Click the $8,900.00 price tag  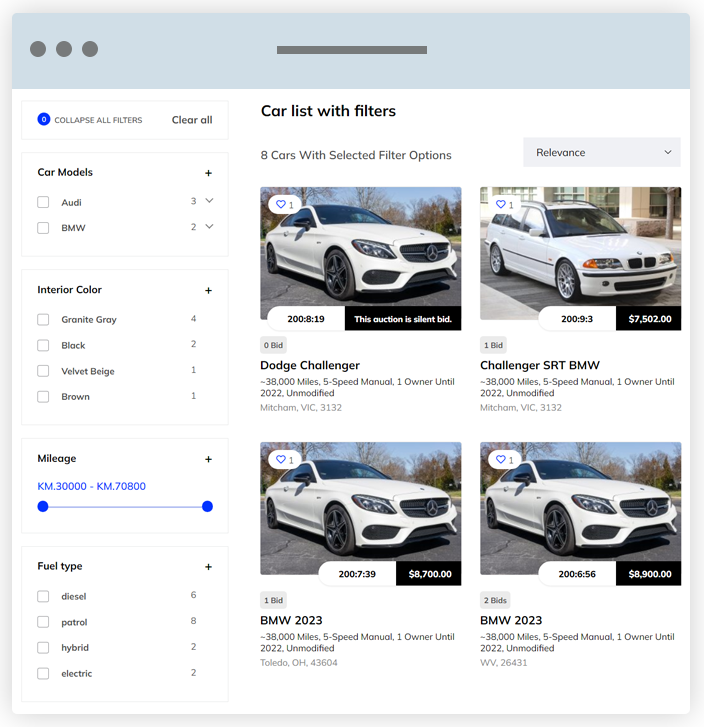point(649,574)
